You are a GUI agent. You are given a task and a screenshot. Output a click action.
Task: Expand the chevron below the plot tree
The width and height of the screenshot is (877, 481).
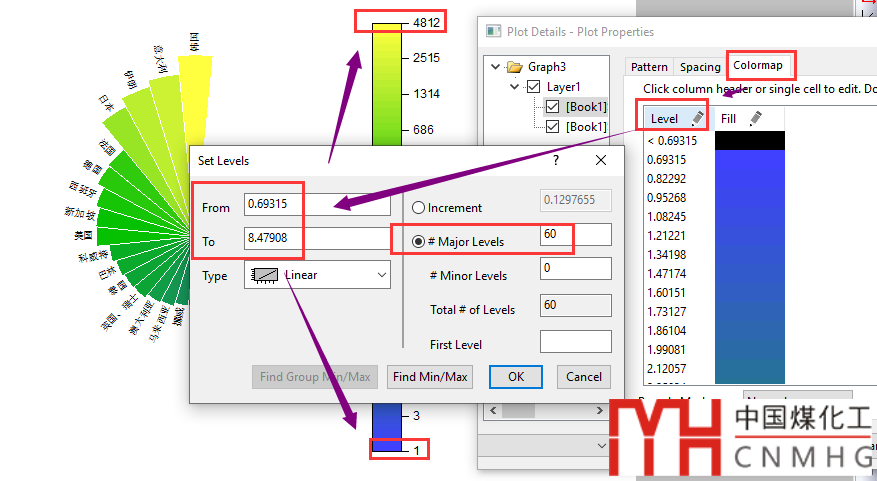tap(601, 446)
